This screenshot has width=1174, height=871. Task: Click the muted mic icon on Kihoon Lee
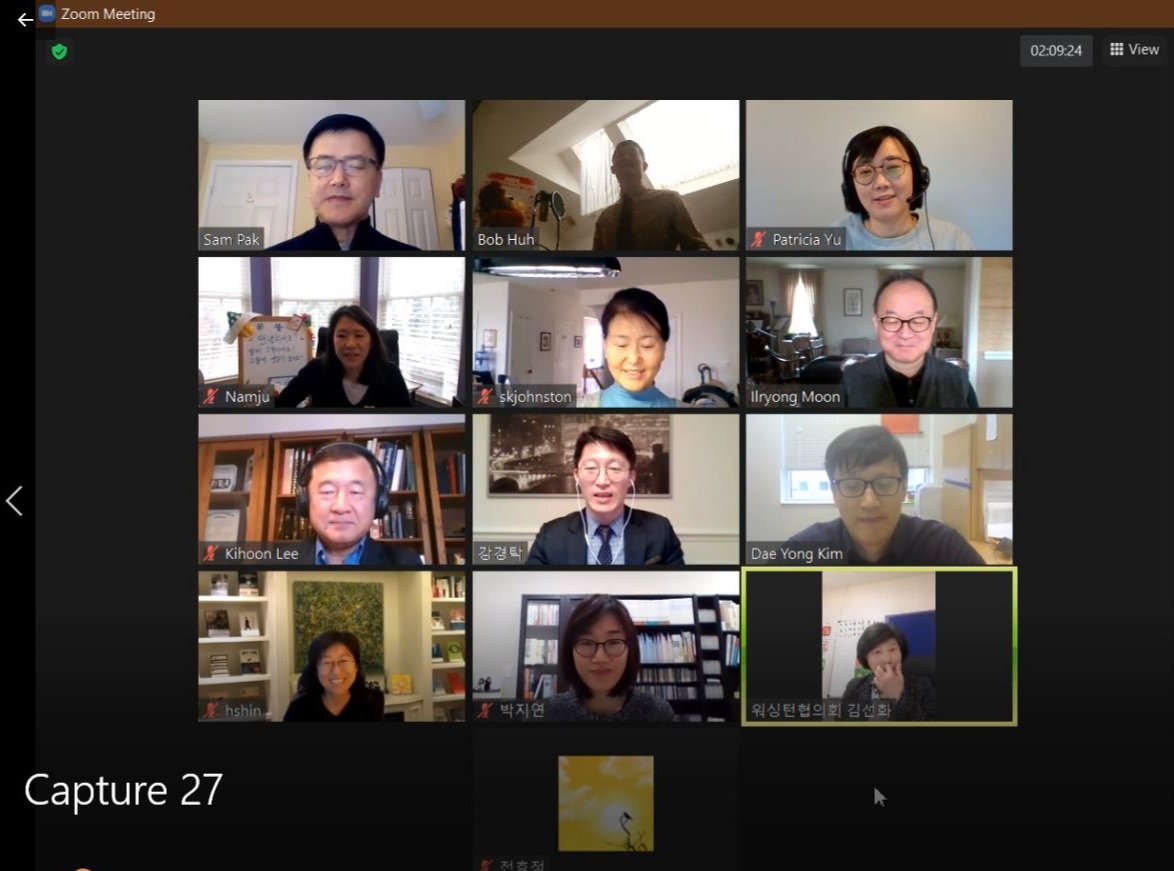point(211,553)
